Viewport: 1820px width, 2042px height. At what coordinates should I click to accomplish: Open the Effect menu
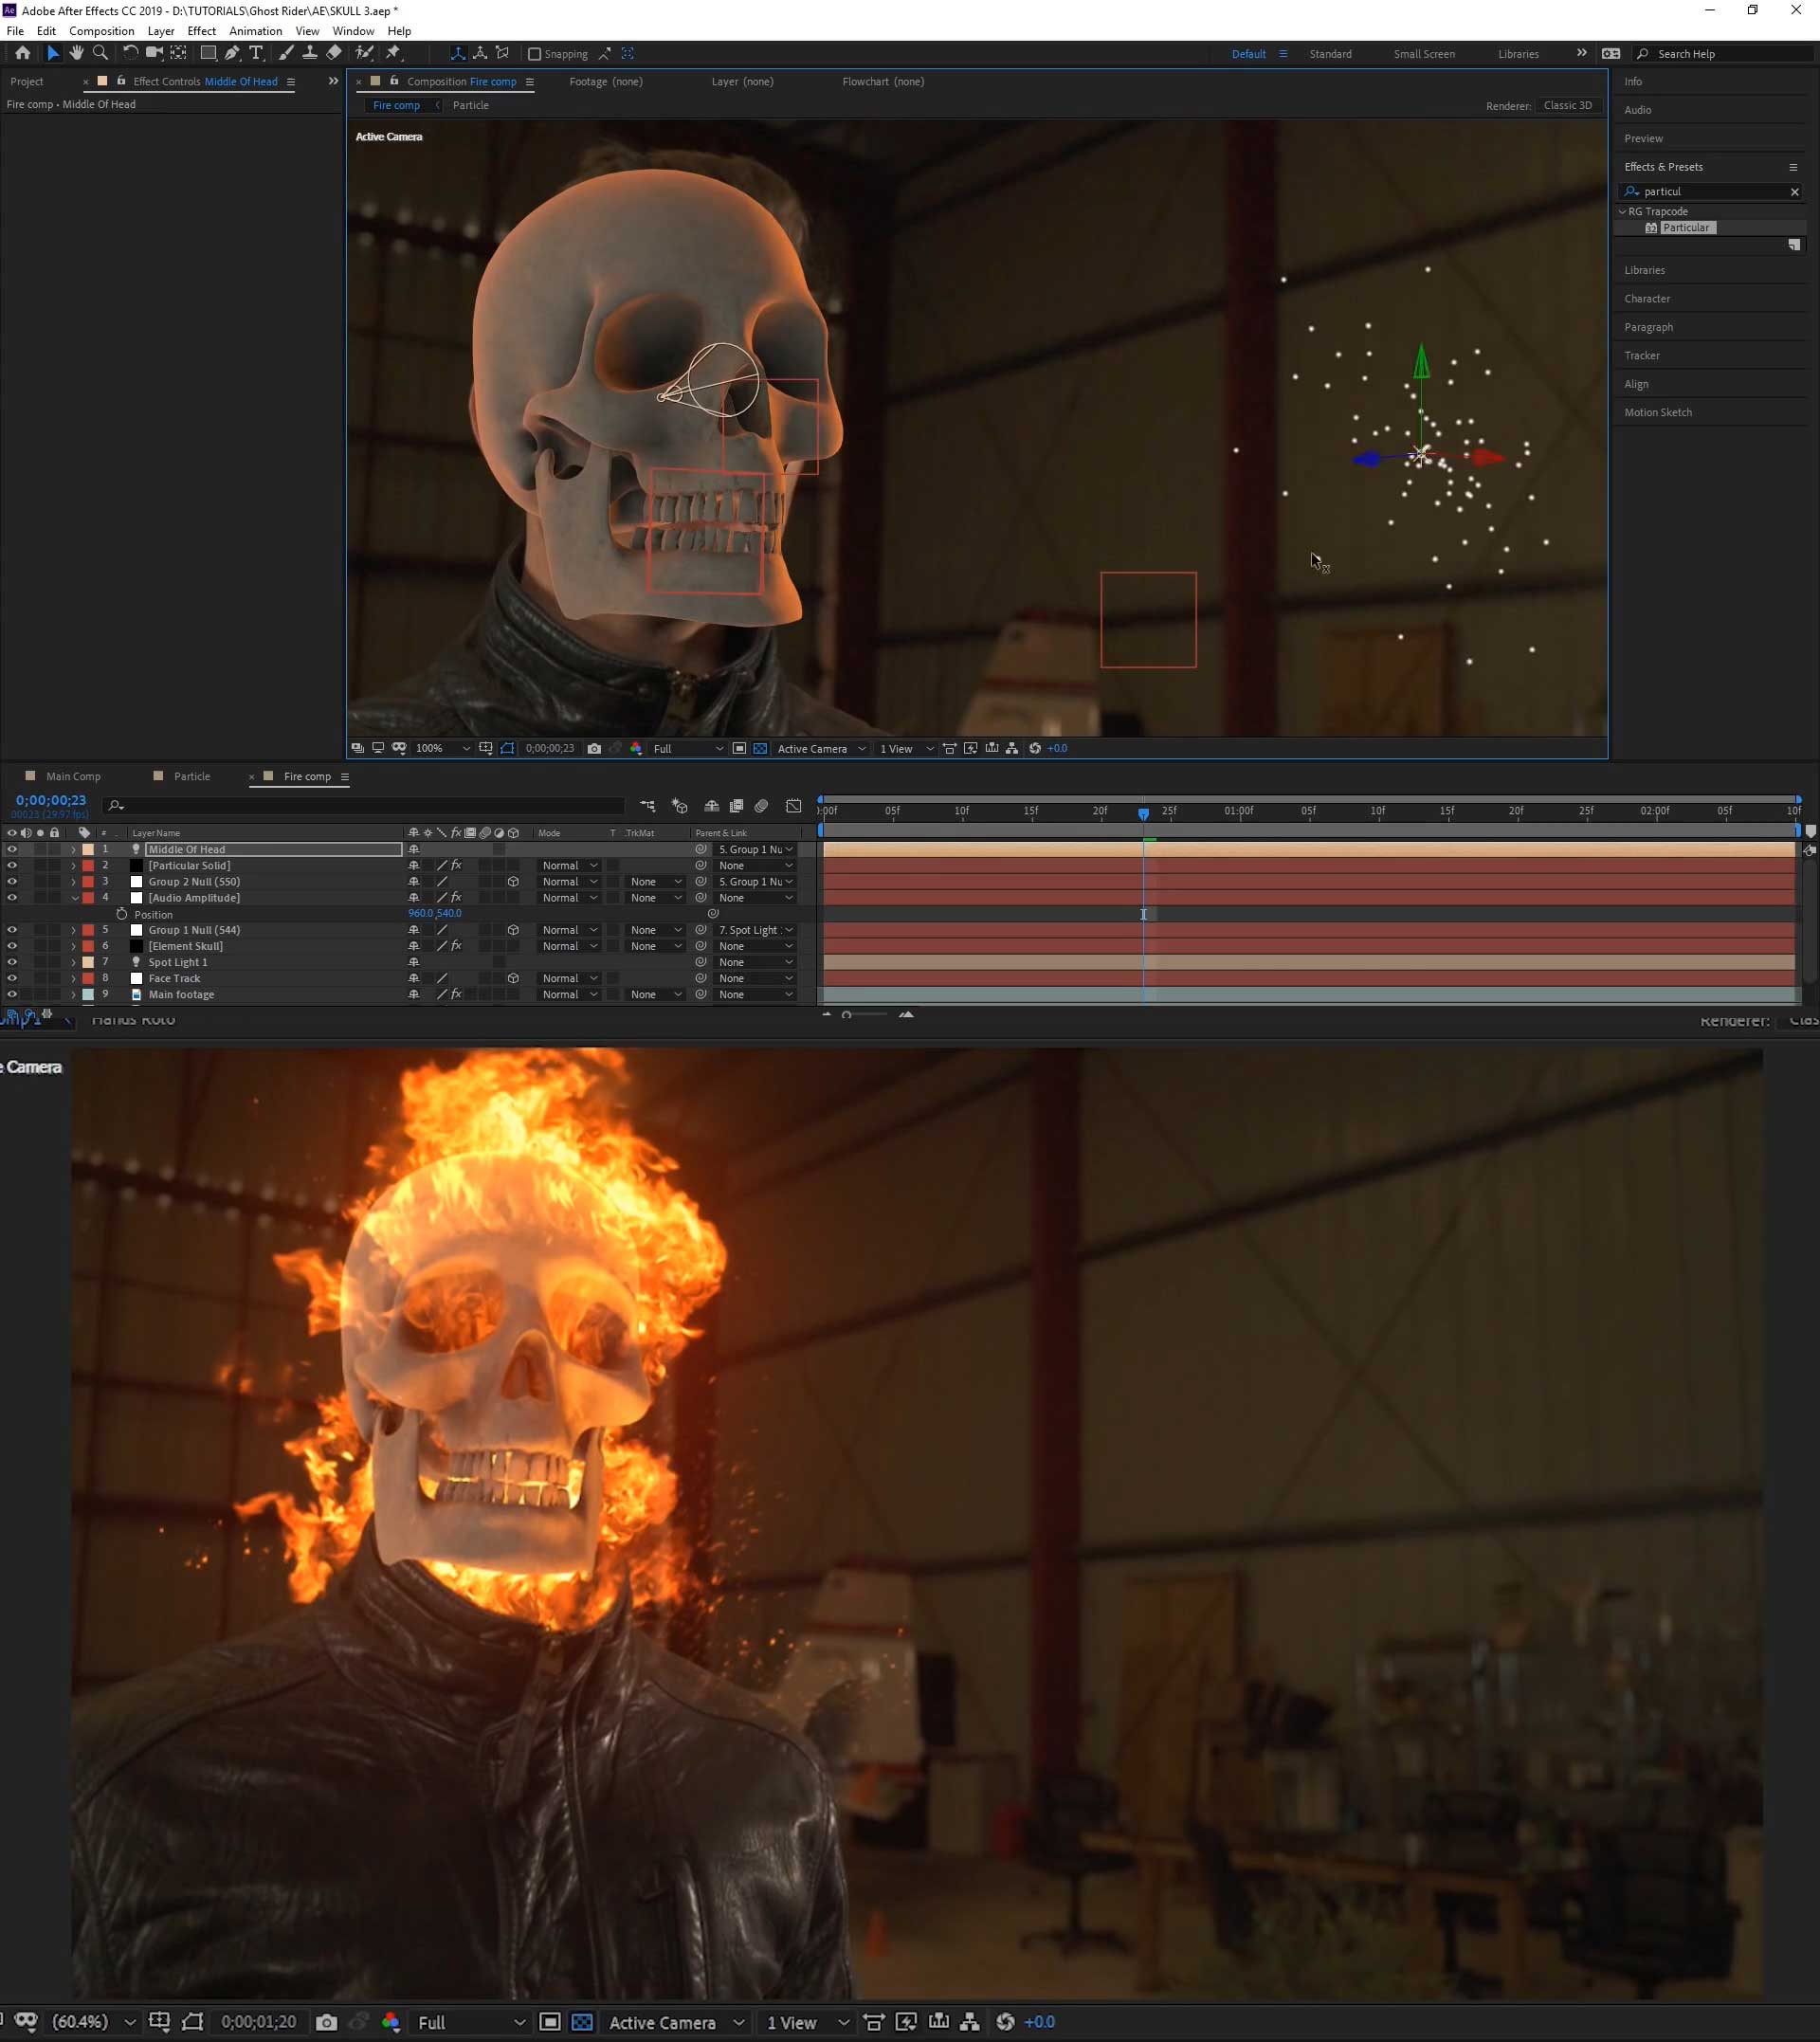pyautogui.click(x=201, y=31)
